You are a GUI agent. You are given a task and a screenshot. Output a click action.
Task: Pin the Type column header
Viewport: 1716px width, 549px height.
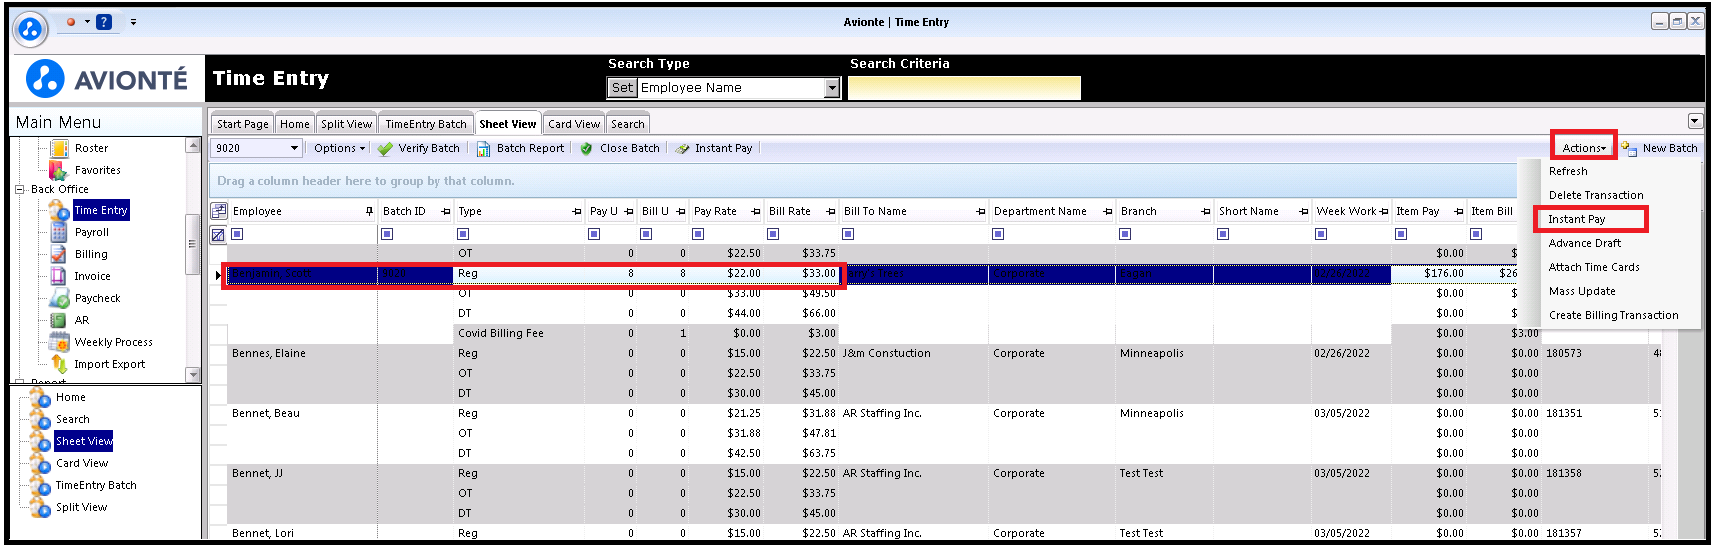577,211
